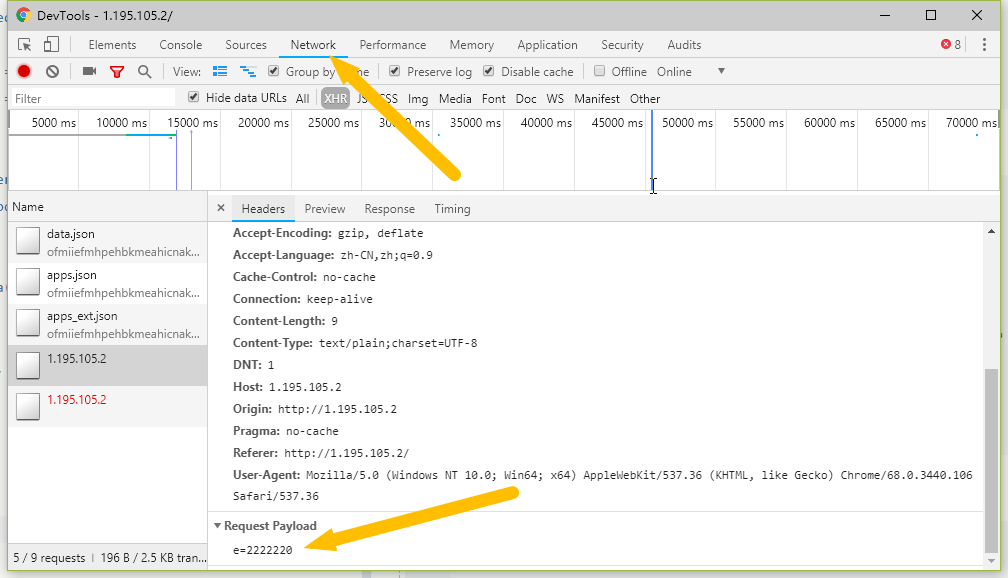Image resolution: width=1008 pixels, height=578 pixels.
Task: Open the Elements panel tab
Action: [112, 44]
